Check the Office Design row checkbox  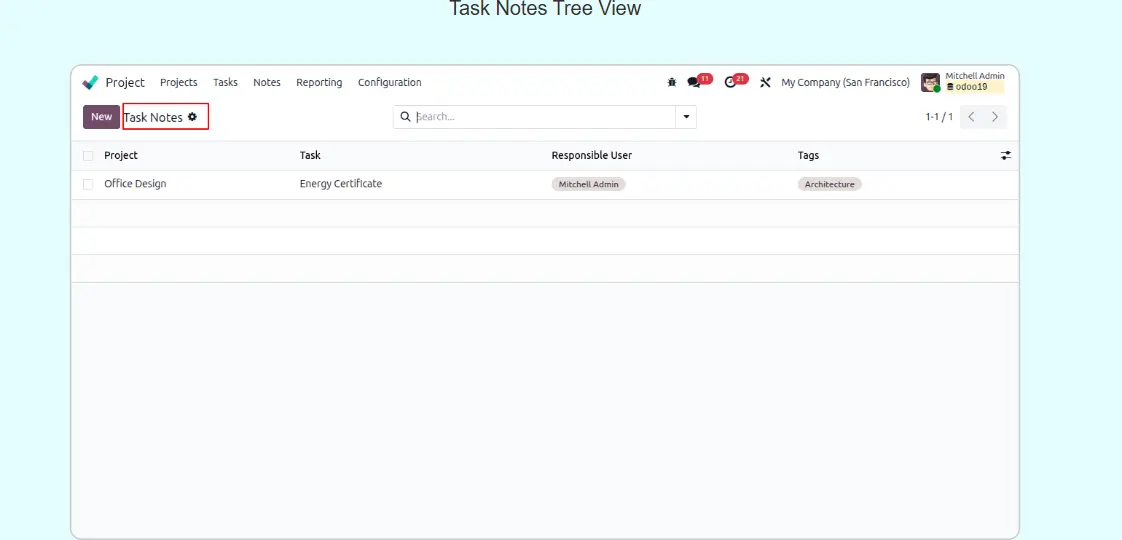pos(88,184)
